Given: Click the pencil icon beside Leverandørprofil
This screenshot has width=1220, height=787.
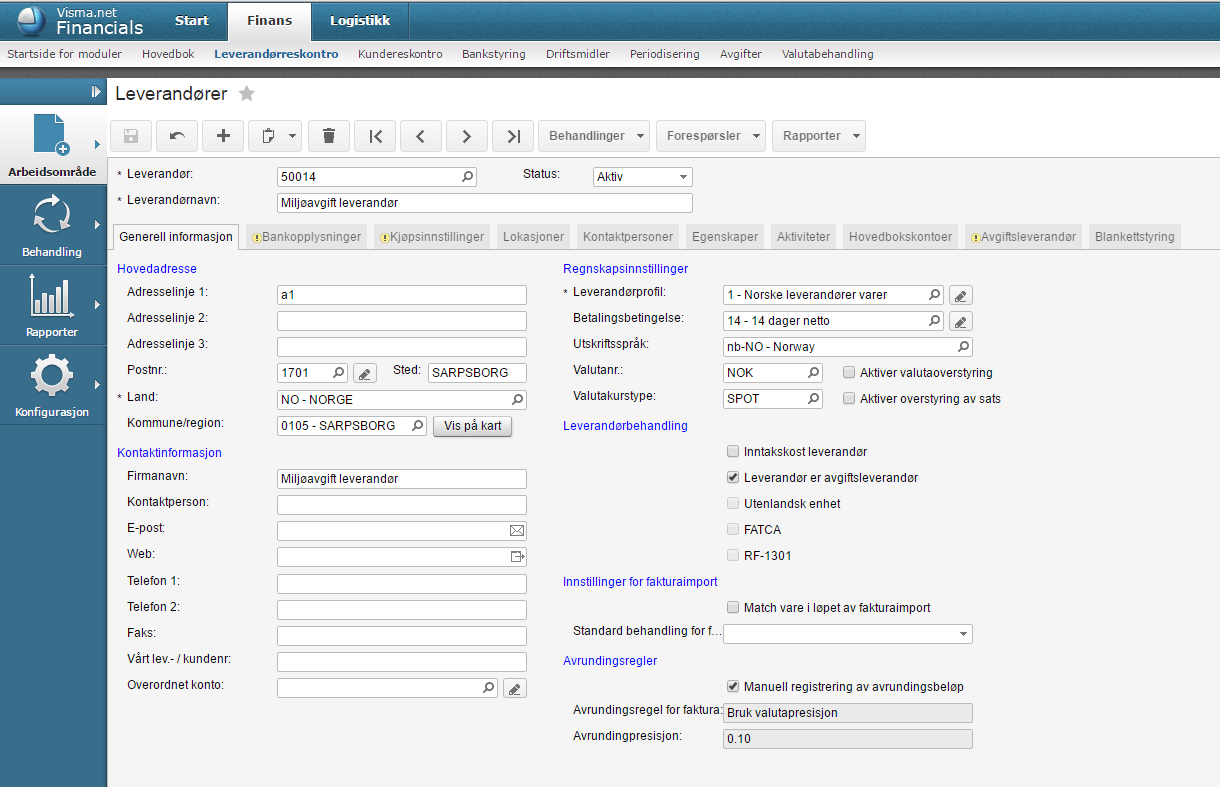Looking at the screenshot, I should [x=960, y=295].
